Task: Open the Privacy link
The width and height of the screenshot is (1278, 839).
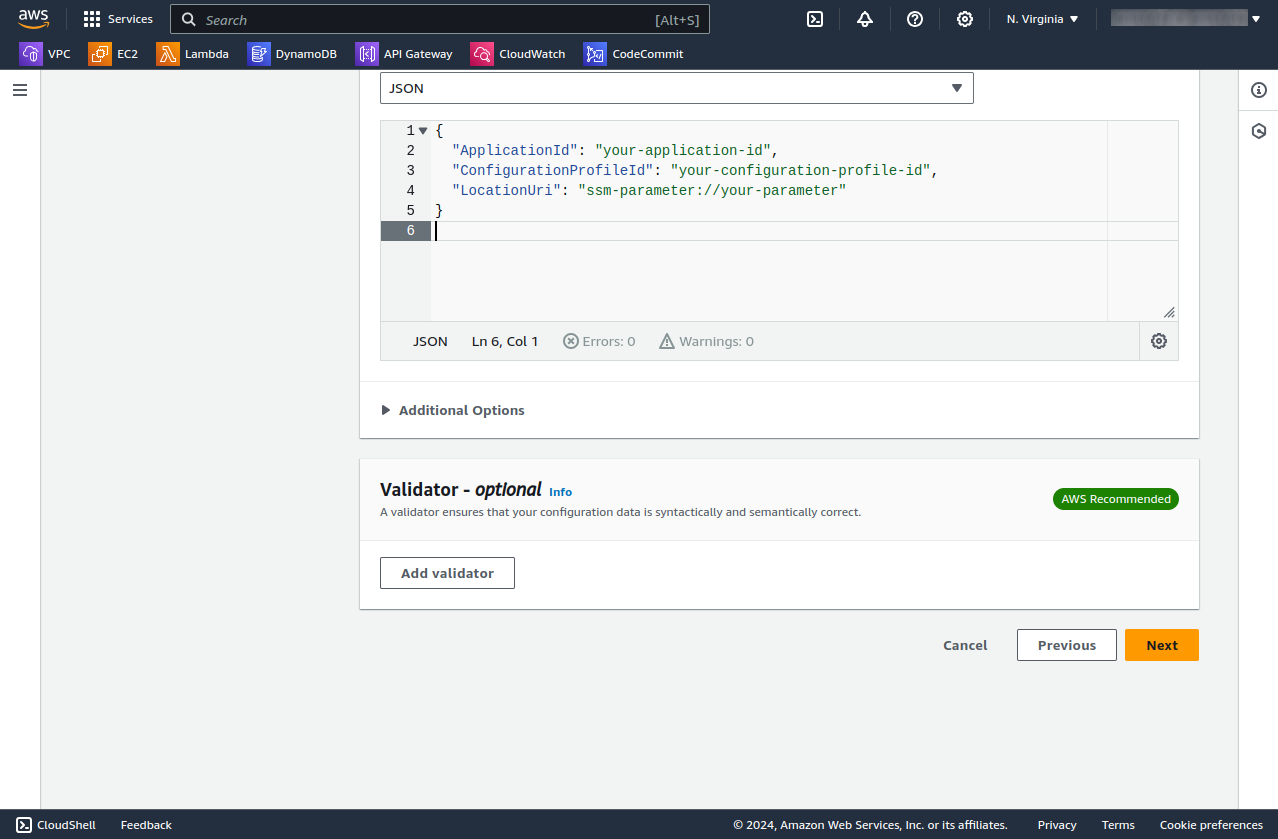Action: coord(1057,825)
